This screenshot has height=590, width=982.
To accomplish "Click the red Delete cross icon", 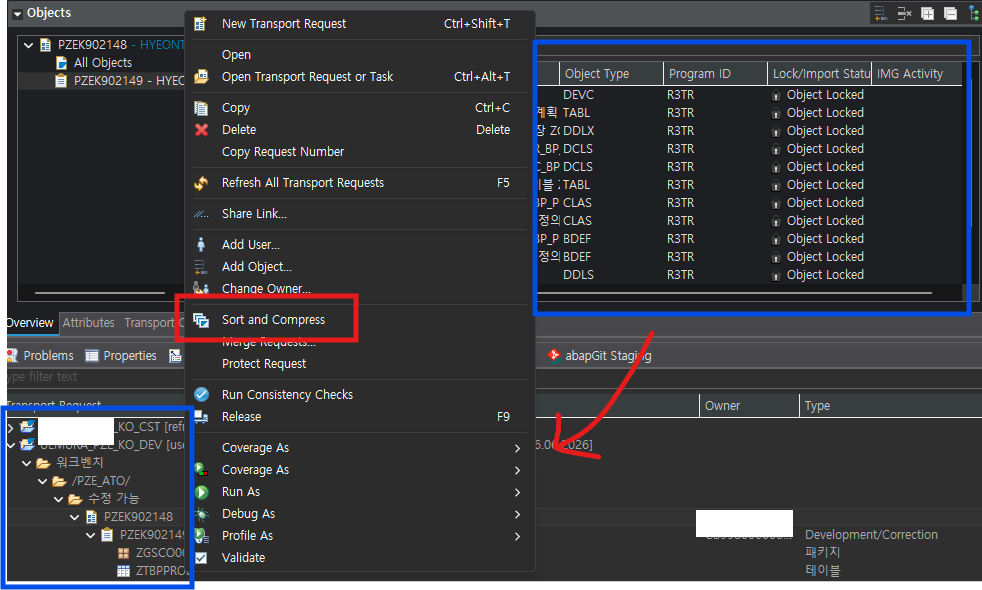I will [201, 130].
